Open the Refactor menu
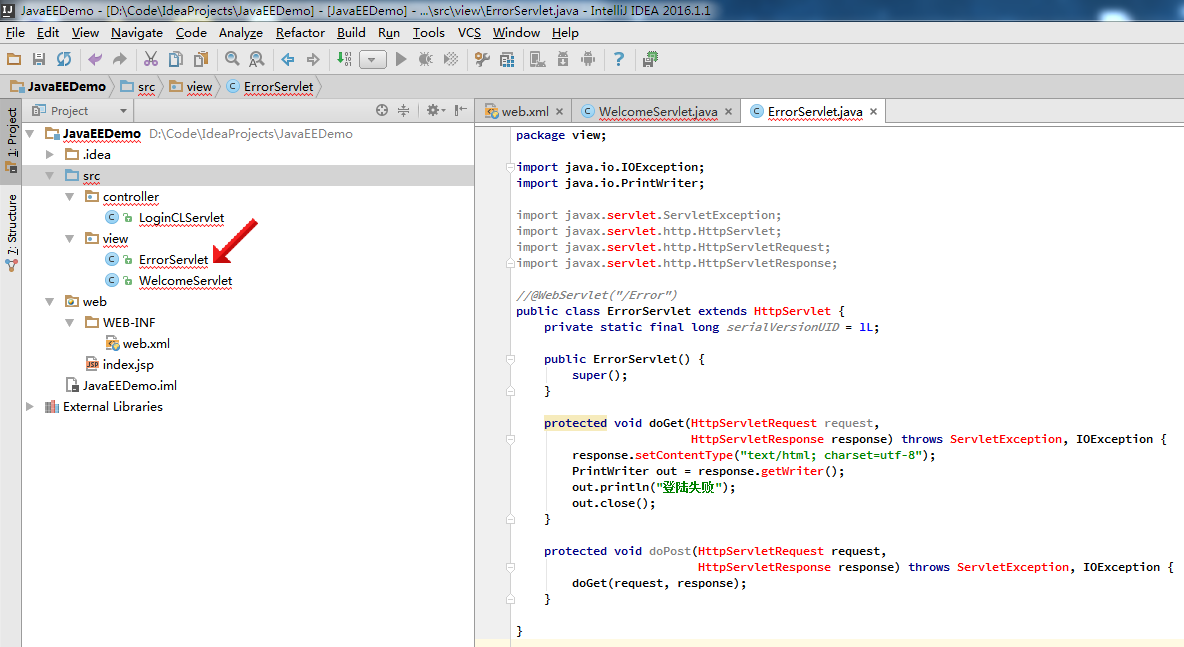Screen dimensions: 1184x647 coord(300,32)
